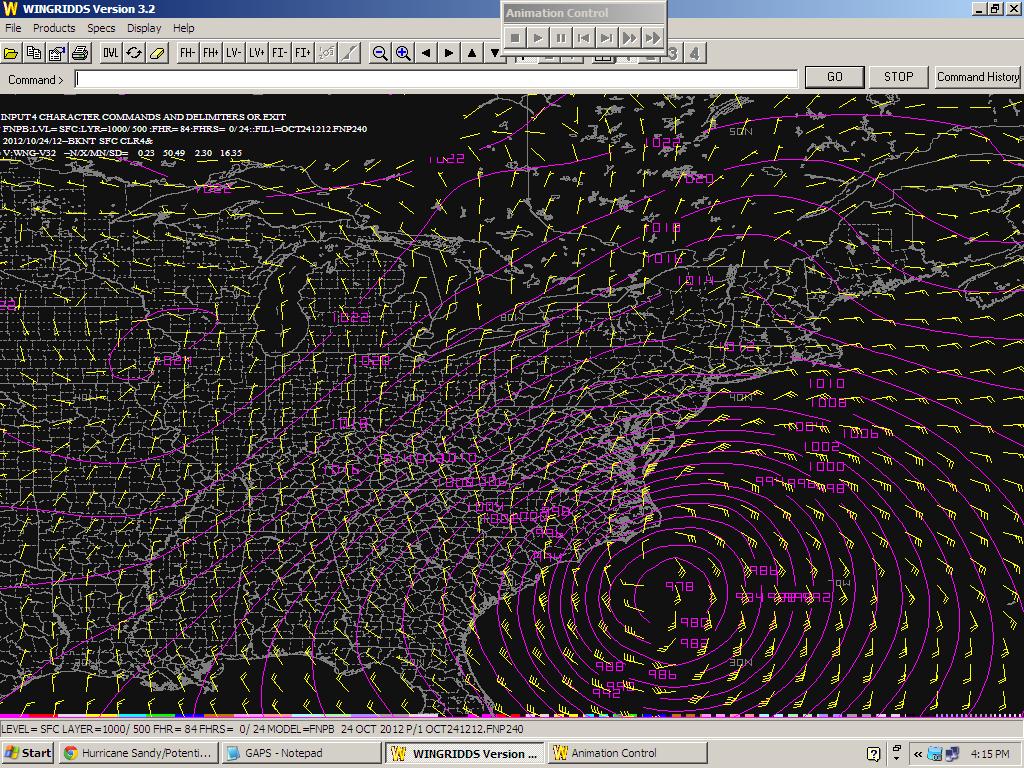Click the copy icon in toolbar
Viewport: 1024px width, 768px height.
pos(34,53)
